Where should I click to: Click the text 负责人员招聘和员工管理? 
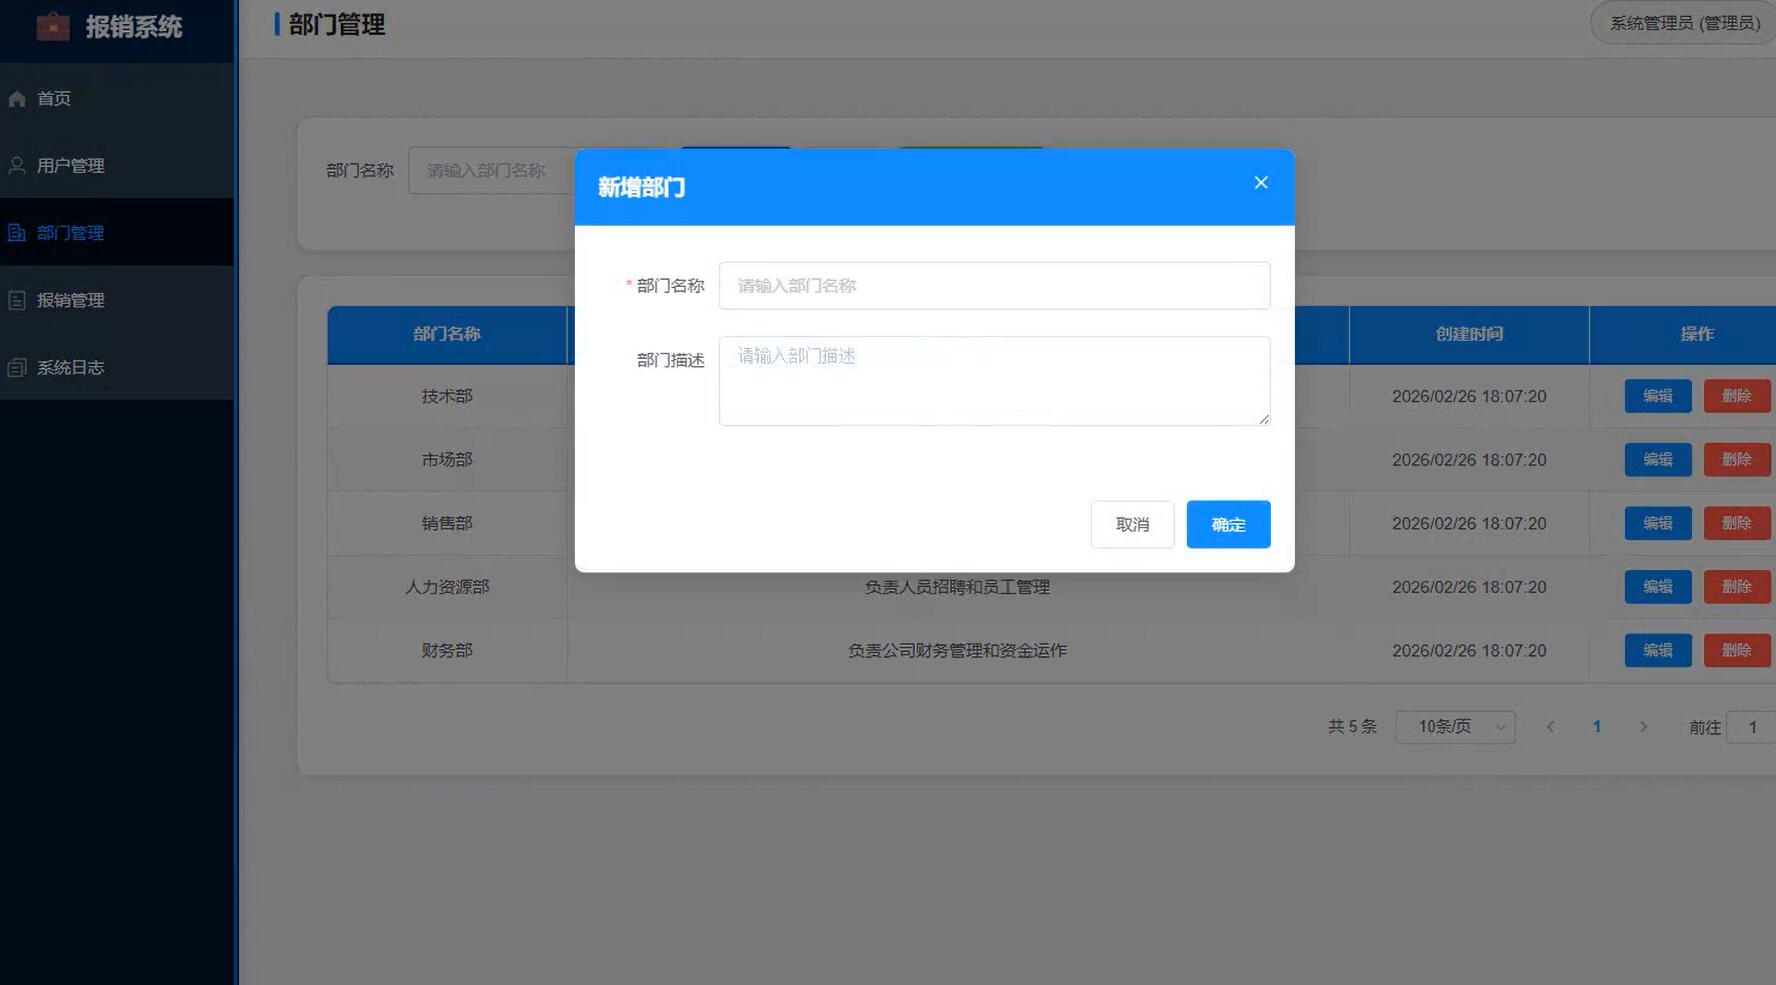pos(957,587)
